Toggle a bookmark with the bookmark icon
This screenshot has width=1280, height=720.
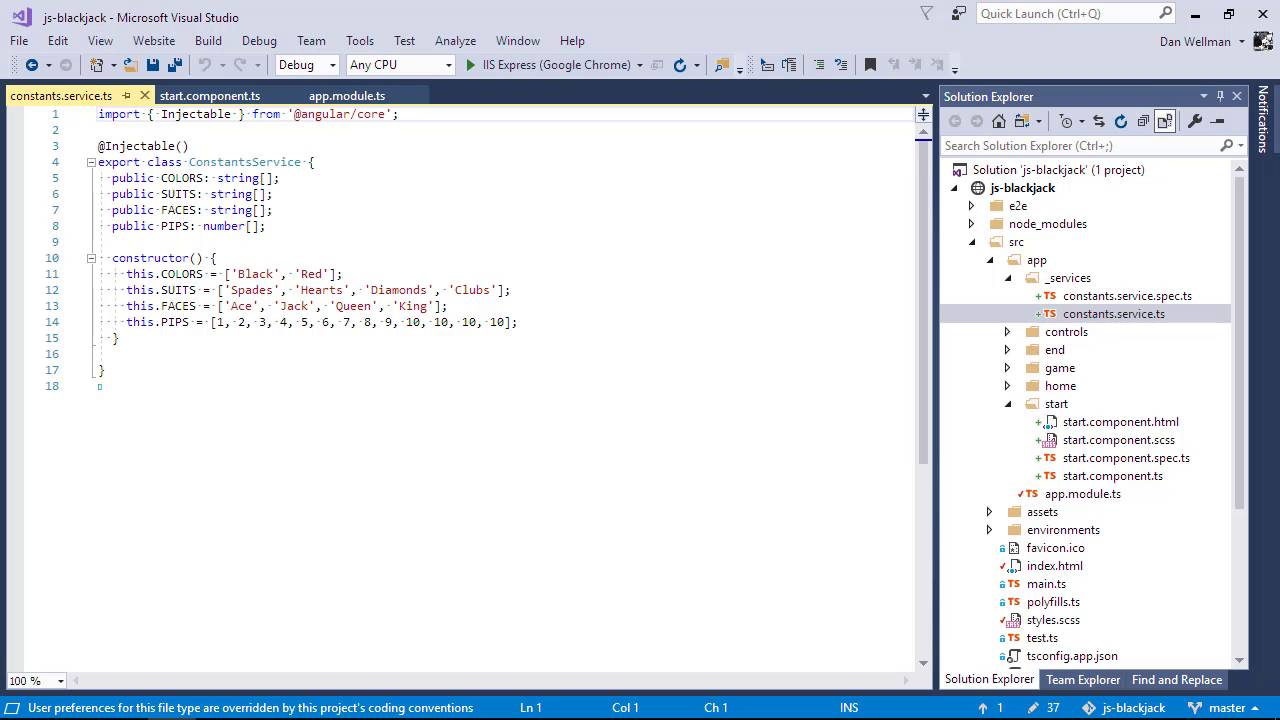click(870, 65)
